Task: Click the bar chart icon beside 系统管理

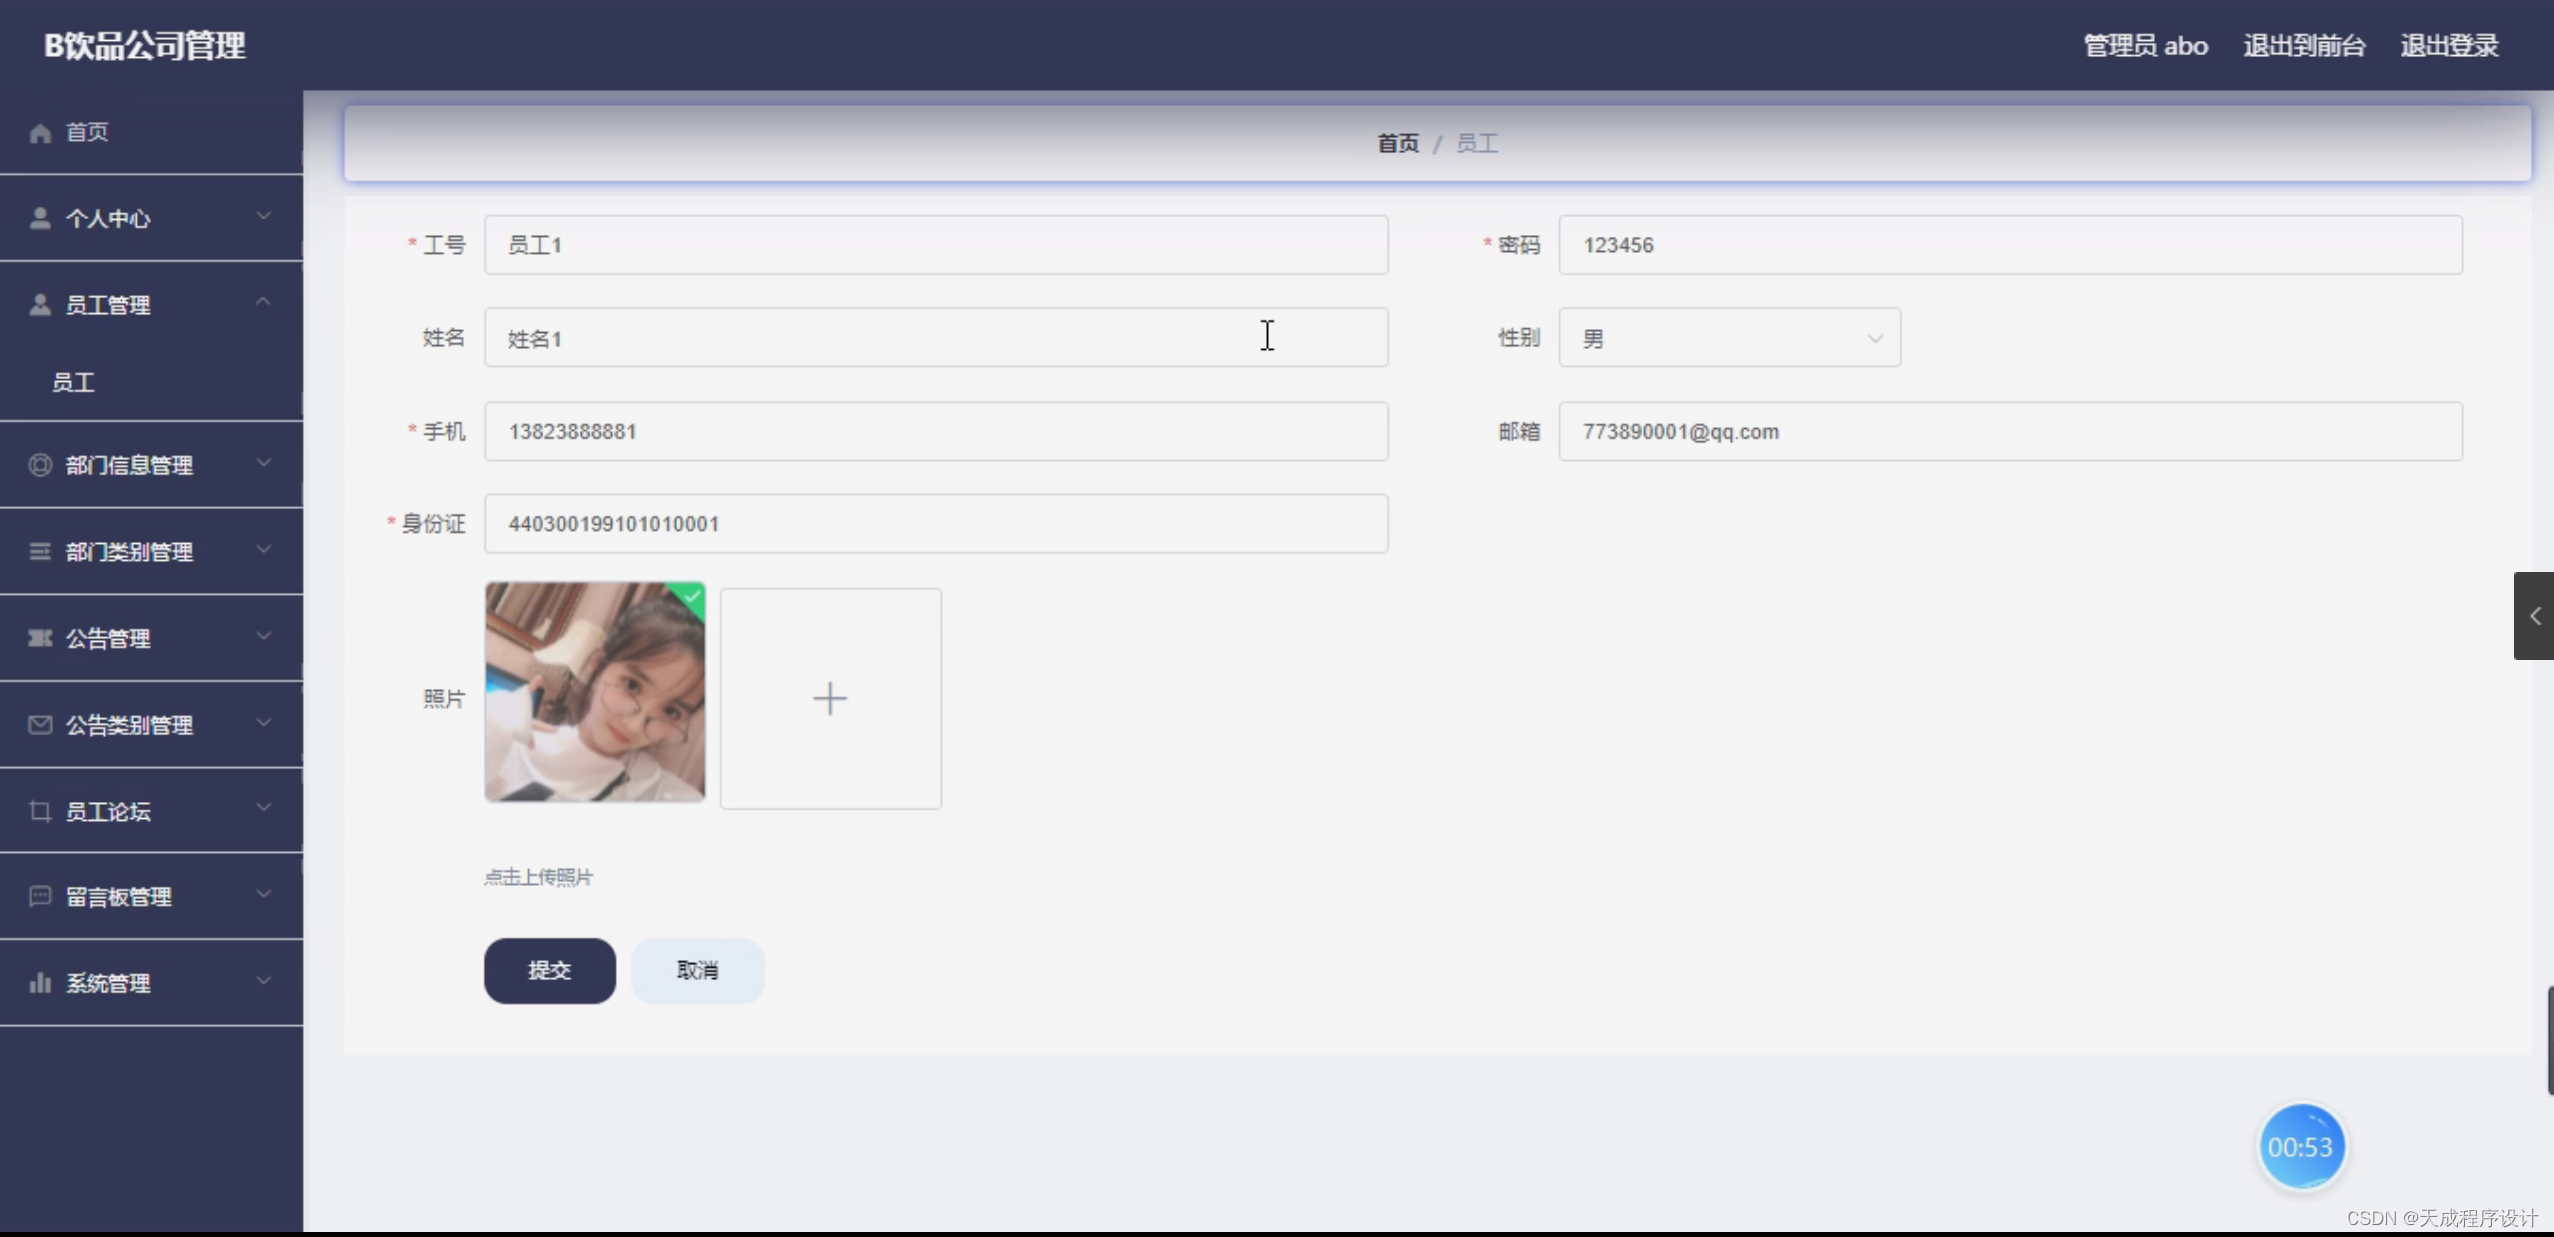Action: click(40, 983)
